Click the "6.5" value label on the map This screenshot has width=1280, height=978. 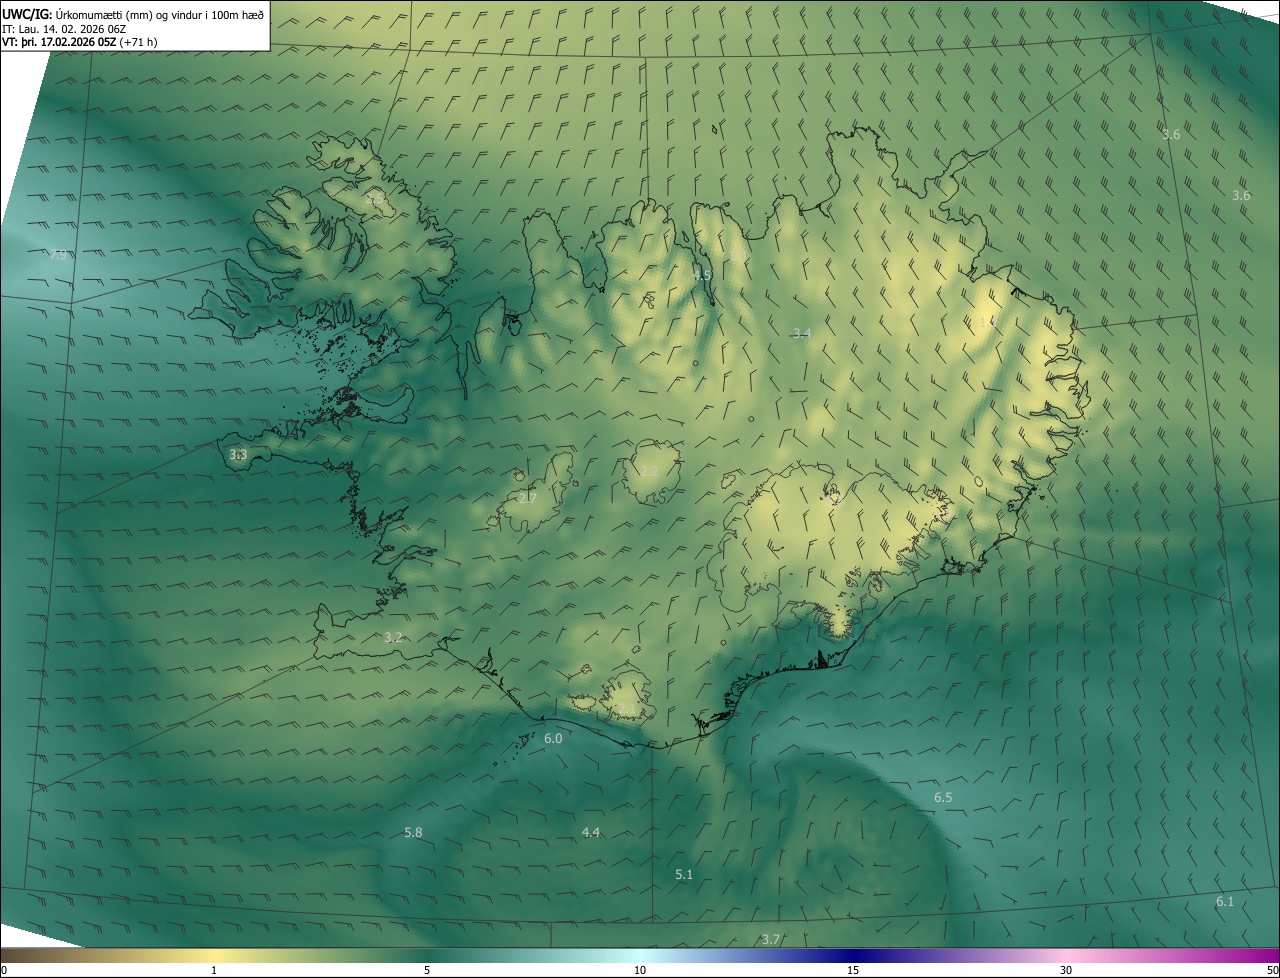tap(943, 797)
